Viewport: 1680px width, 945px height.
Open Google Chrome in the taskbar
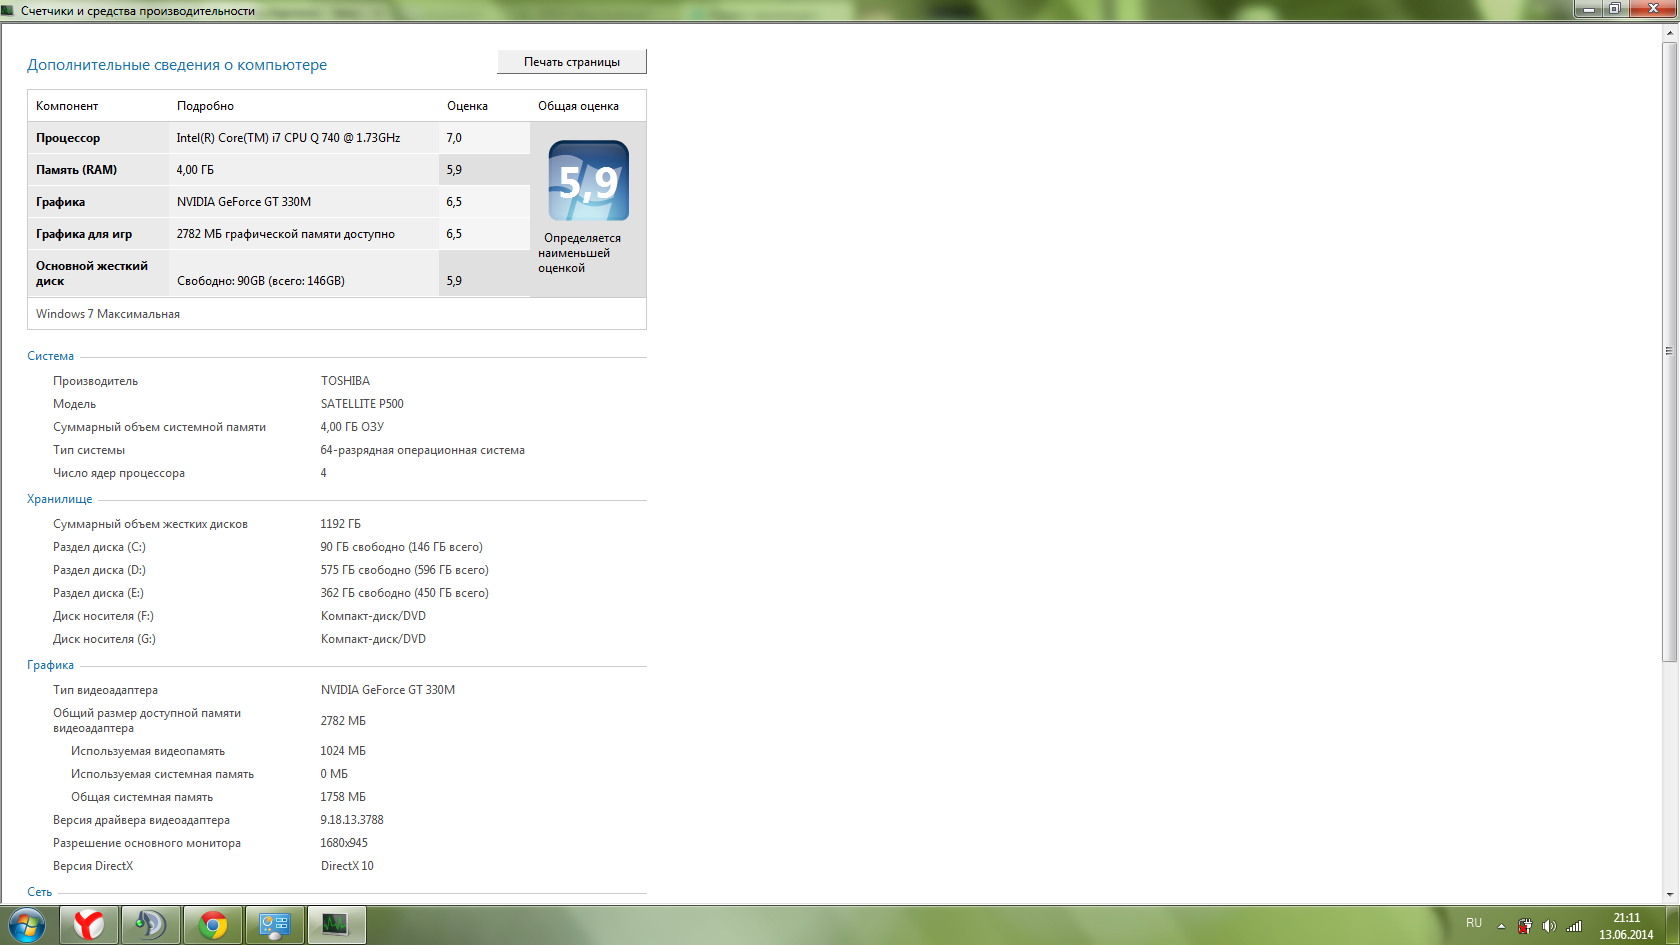click(212, 925)
